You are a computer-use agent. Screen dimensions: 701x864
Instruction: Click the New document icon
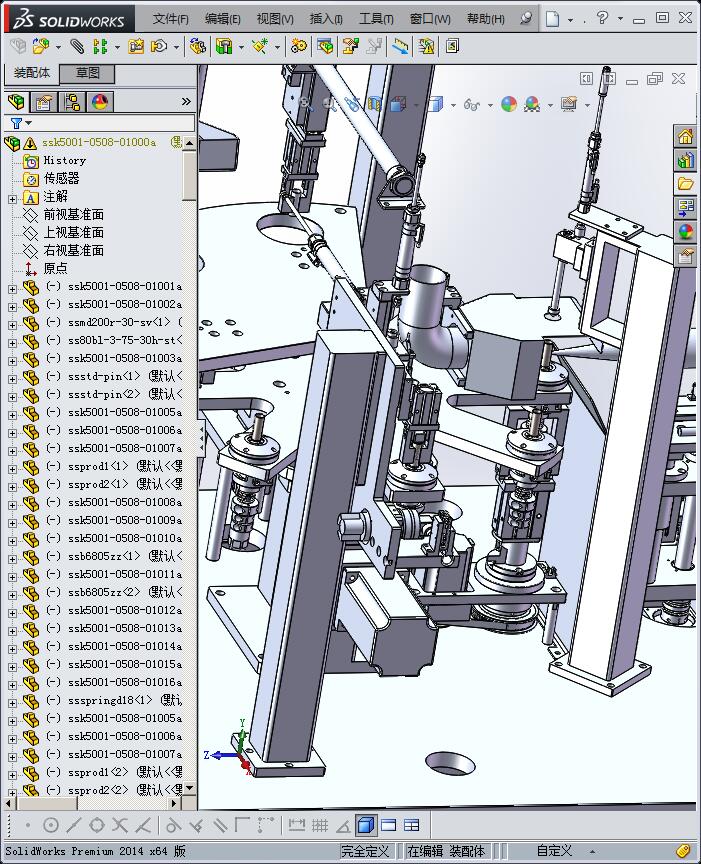click(552, 19)
